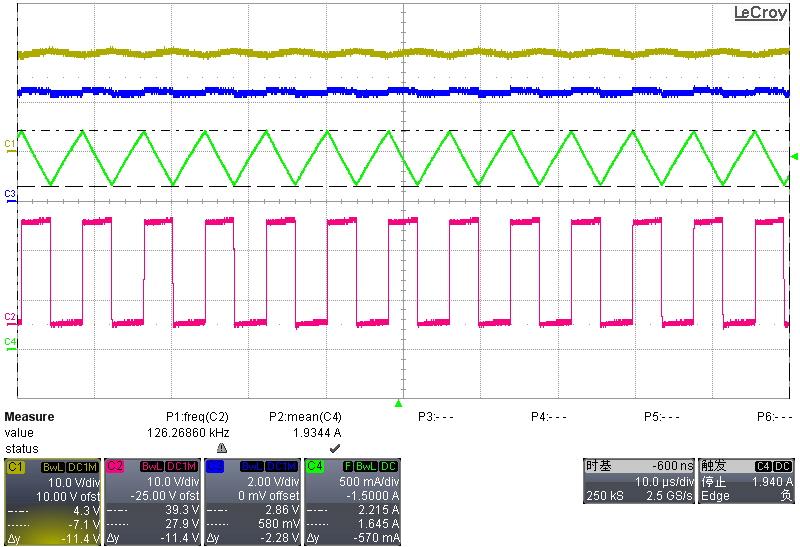Open the C2 pink channel descriptor box
The width and height of the screenshot is (800, 547).
click(152, 502)
